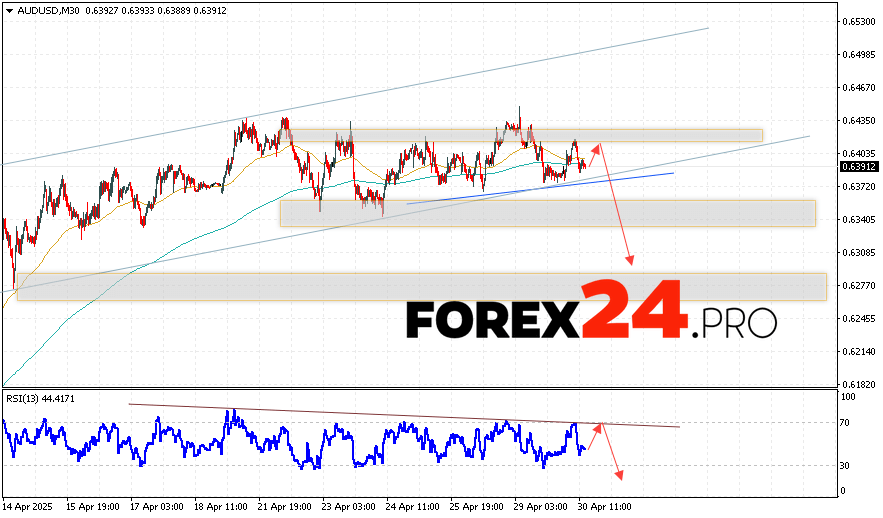Select the high price 0.63933 in header
This screenshot has width=883, height=518.
pos(138,11)
